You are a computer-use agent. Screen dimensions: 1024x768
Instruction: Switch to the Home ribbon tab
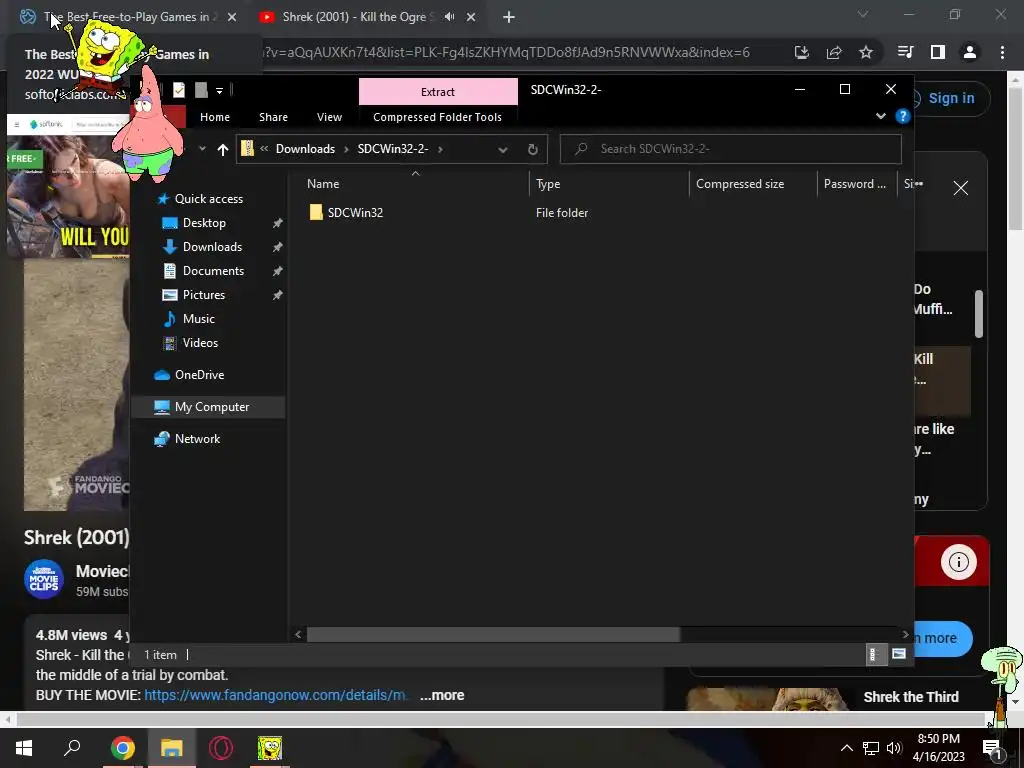[215, 117]
